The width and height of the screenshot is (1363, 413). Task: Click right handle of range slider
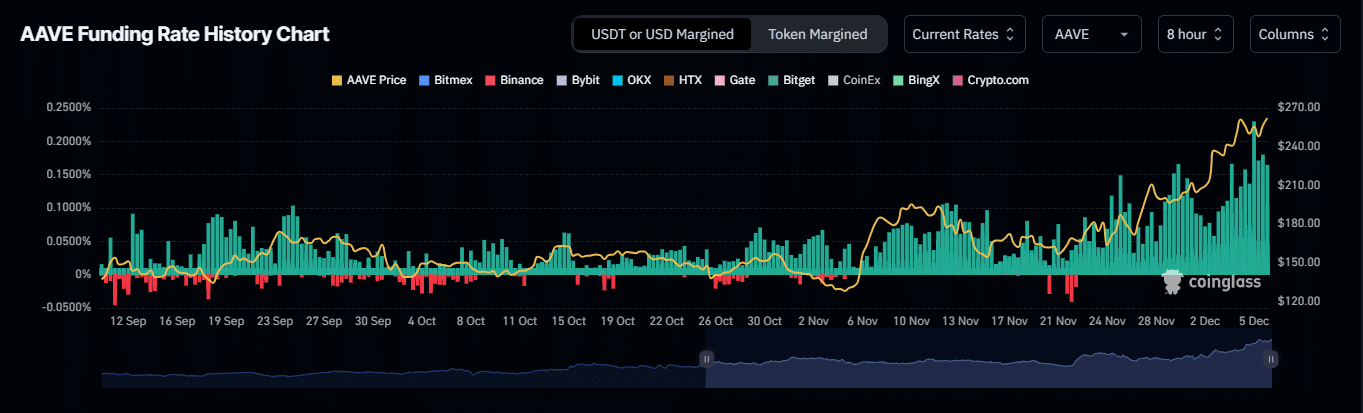click(x=1272, y=358)
